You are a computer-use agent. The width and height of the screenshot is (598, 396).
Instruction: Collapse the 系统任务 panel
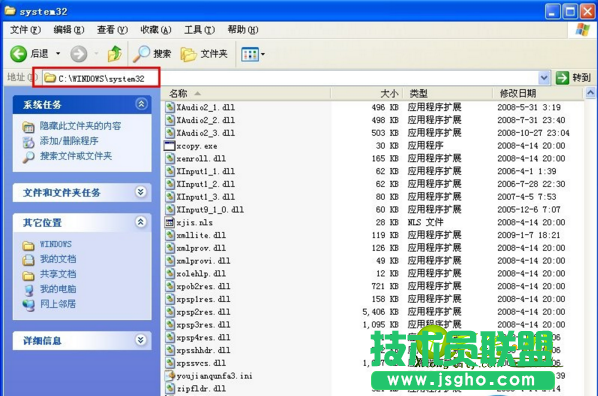coord(141,104)
